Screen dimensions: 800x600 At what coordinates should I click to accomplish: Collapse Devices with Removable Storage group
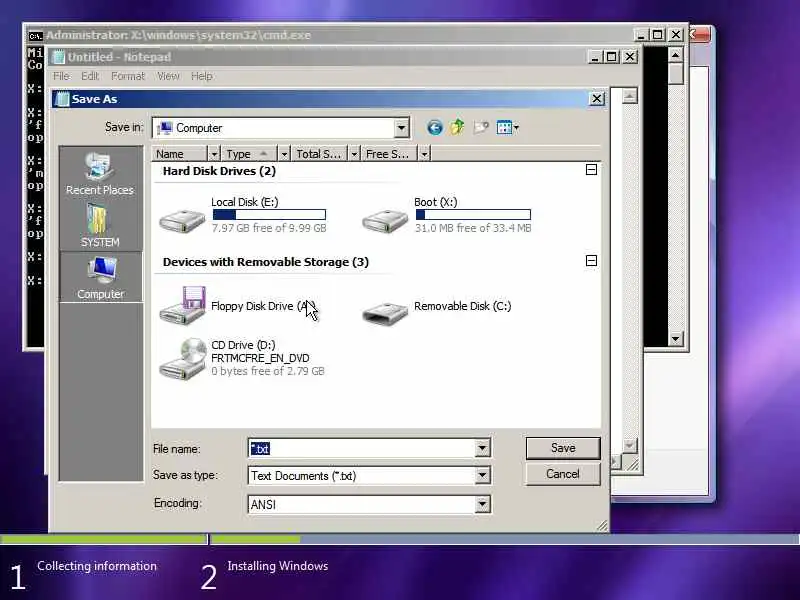[591, 261]
